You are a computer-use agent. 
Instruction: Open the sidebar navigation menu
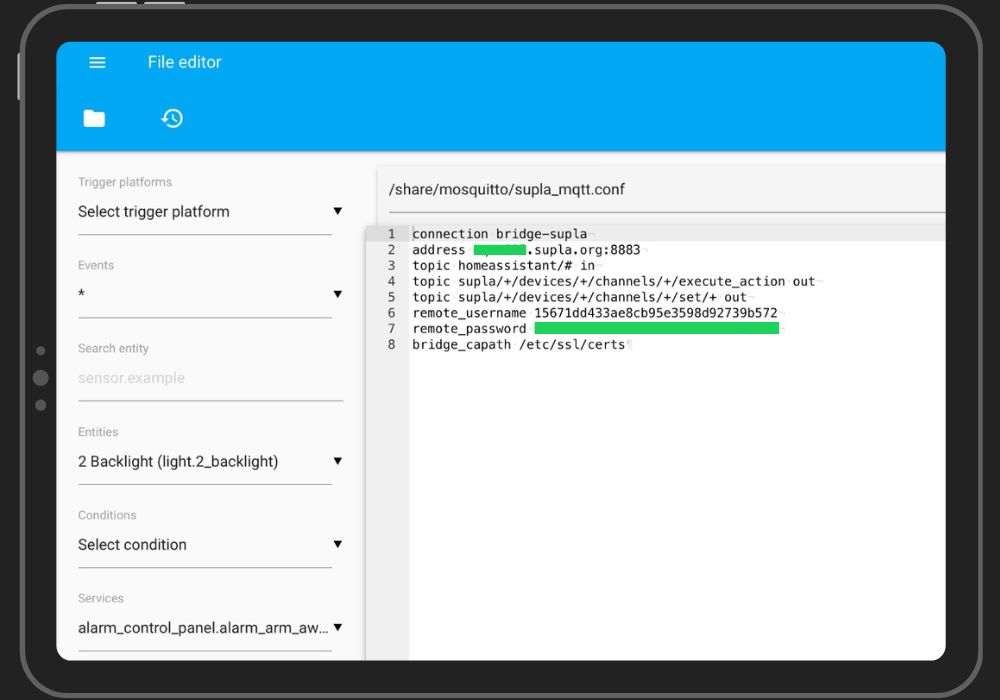(x=97, y=62)
